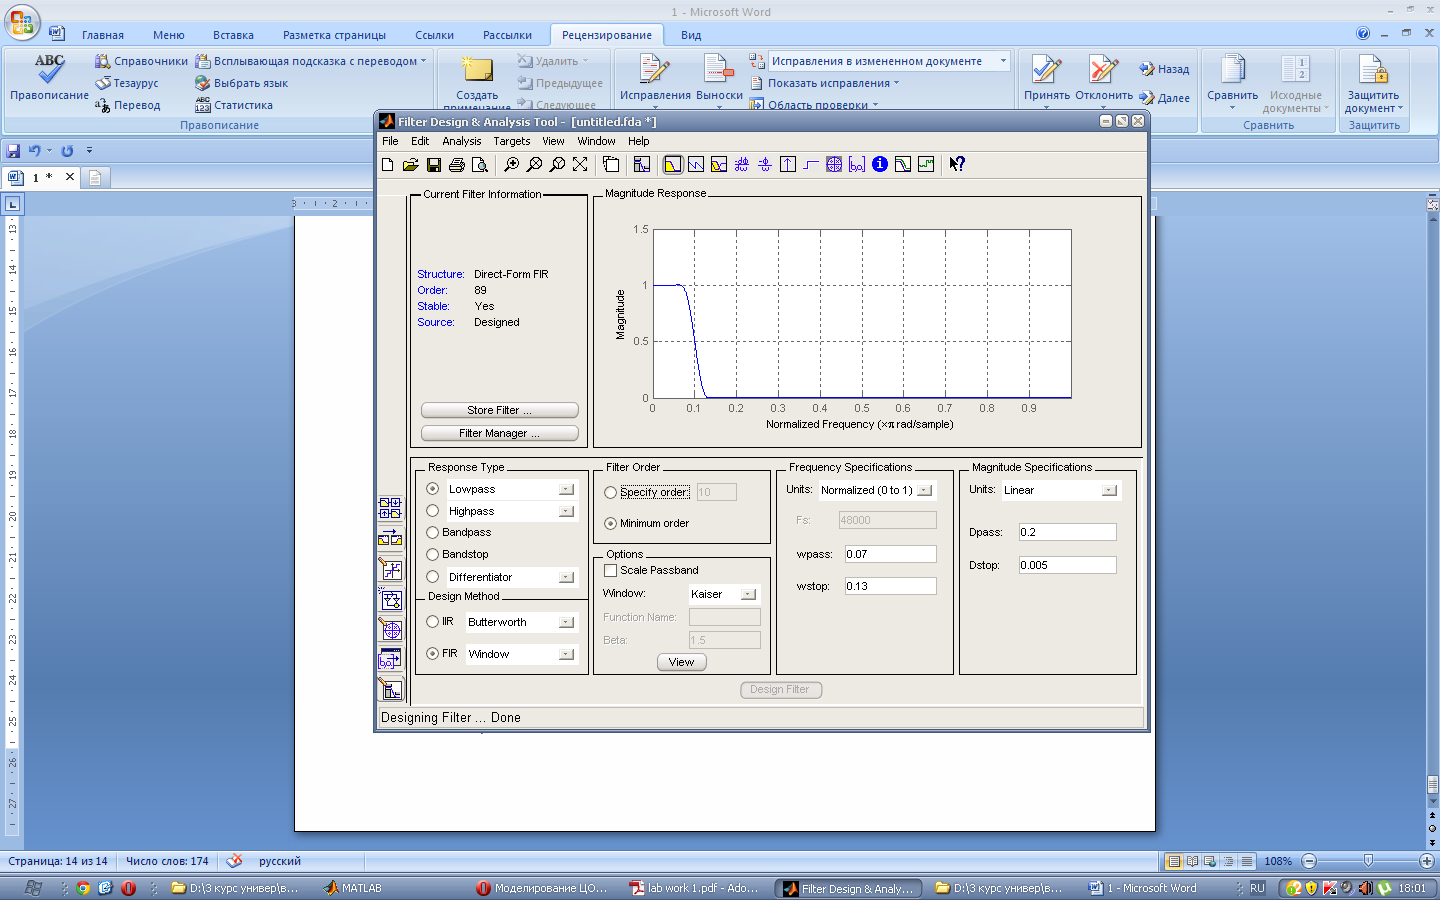The image size is (1440, 900).
Task: Click Dstop magnitude input field
Action: 1067,566
